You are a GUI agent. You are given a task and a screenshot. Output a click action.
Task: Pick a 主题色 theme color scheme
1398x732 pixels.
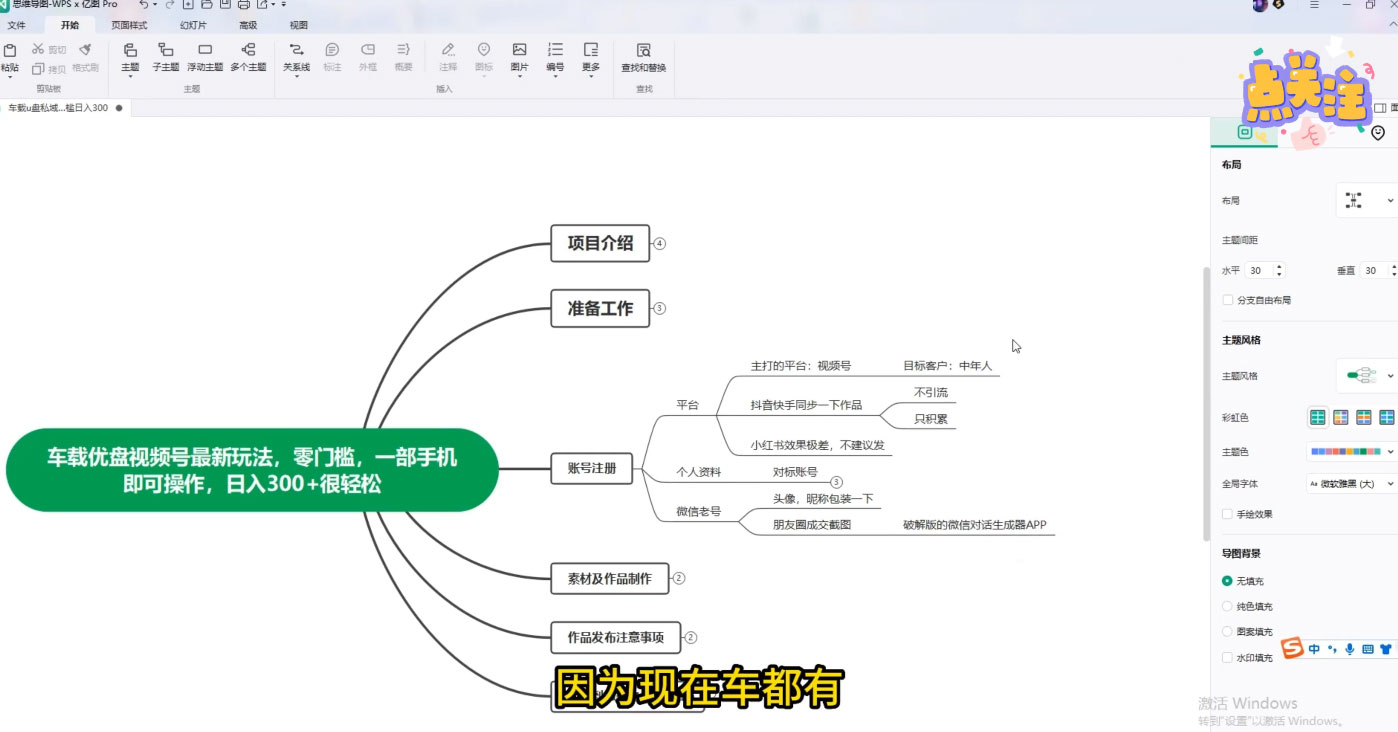pos(1345,451)
